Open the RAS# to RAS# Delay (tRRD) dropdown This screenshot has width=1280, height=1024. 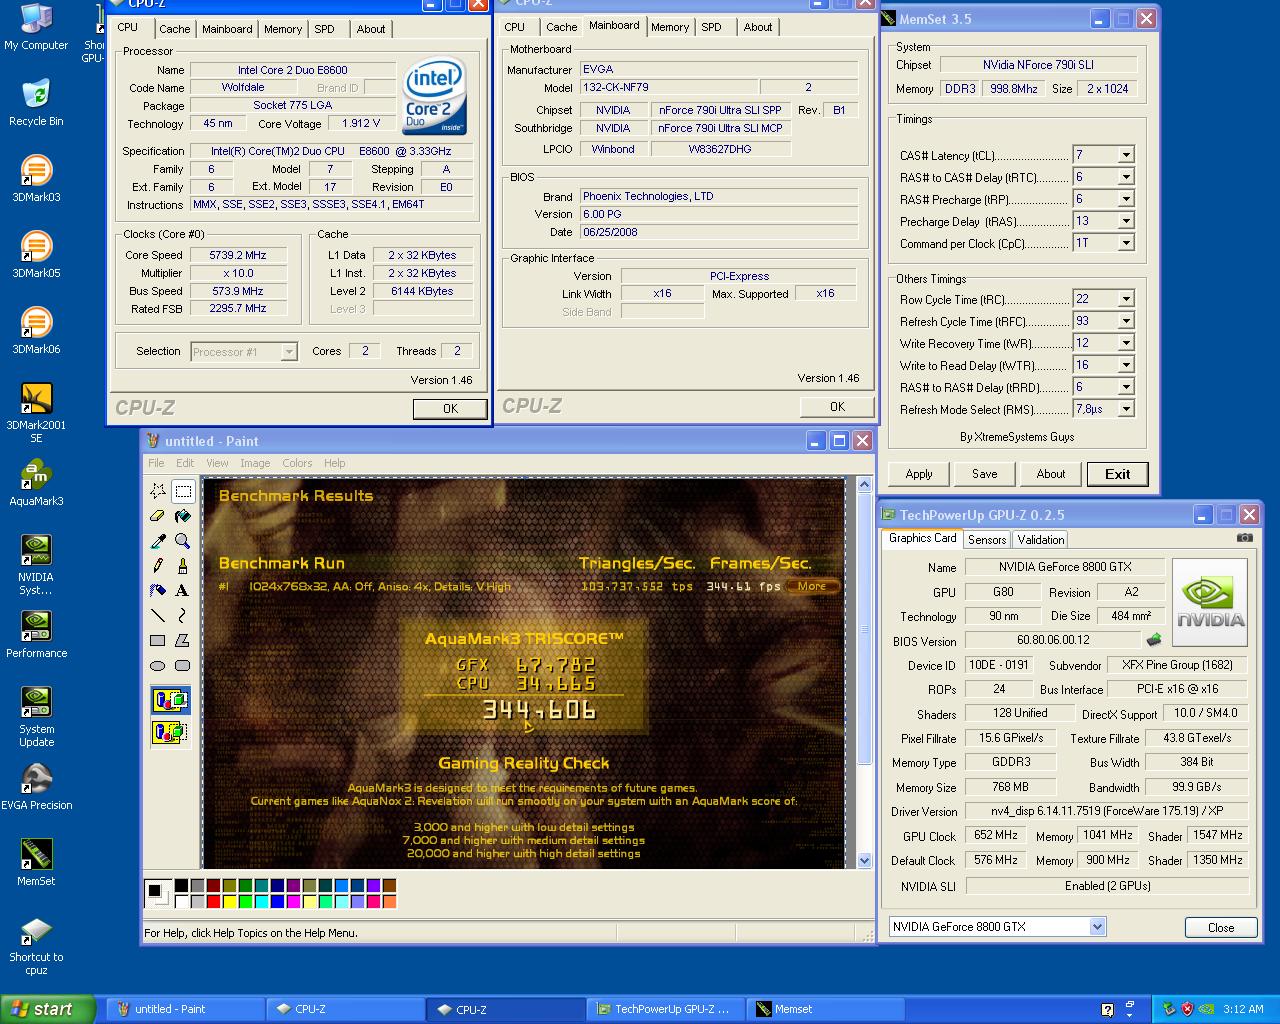point(1126,387)
